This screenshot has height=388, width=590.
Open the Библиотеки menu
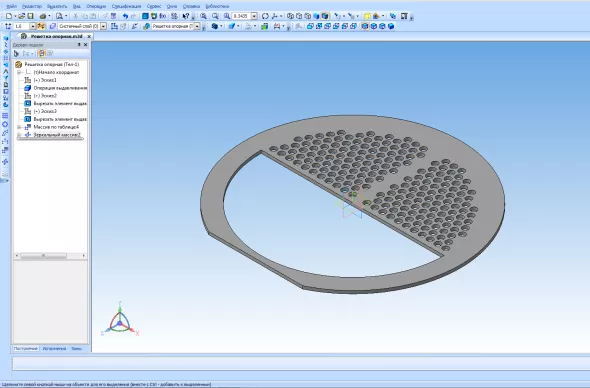tap(217, 6)
